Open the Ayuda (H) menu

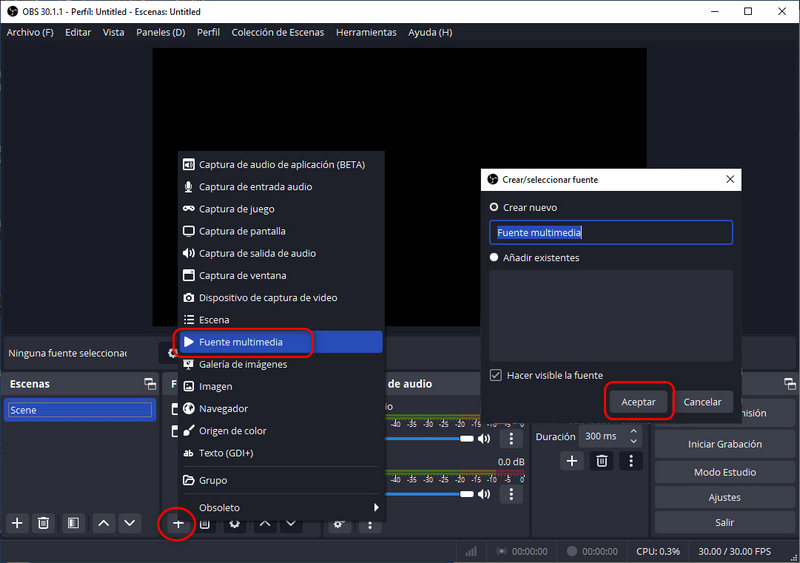pyautogui.click(x=430, y=32)
